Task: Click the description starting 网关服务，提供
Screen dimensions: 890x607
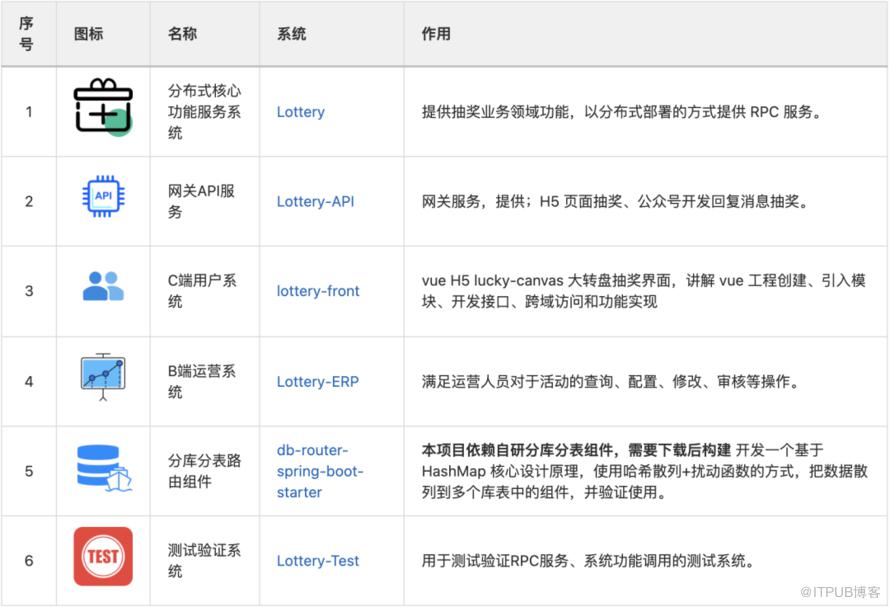Action: [616, 202]
